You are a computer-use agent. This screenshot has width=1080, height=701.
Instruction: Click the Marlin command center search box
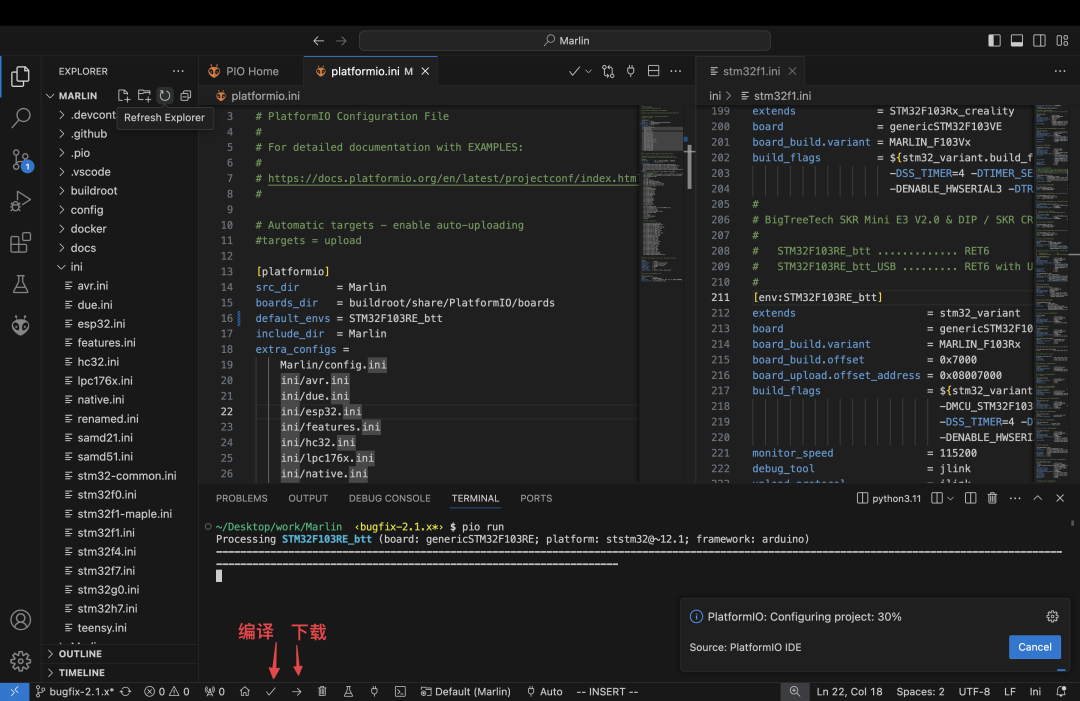click(x=564, y=41)
